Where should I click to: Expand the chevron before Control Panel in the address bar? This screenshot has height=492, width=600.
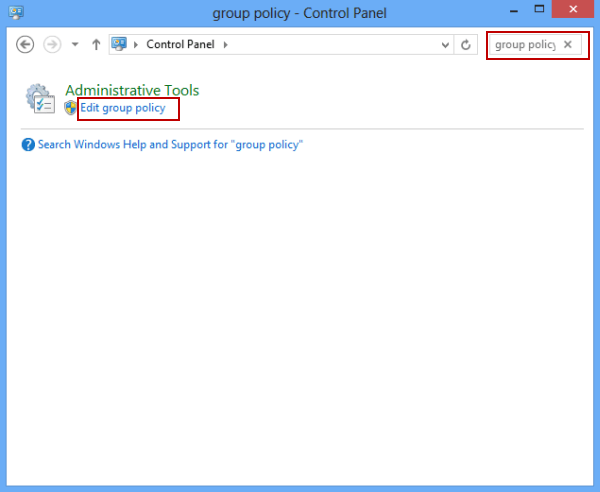[135, 45]
